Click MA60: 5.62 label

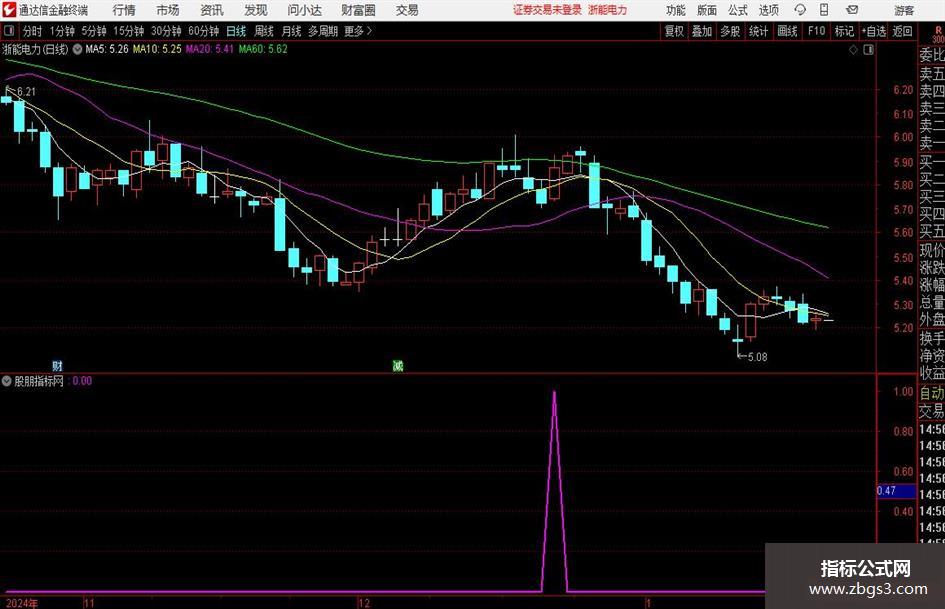[x=263, y=49]
